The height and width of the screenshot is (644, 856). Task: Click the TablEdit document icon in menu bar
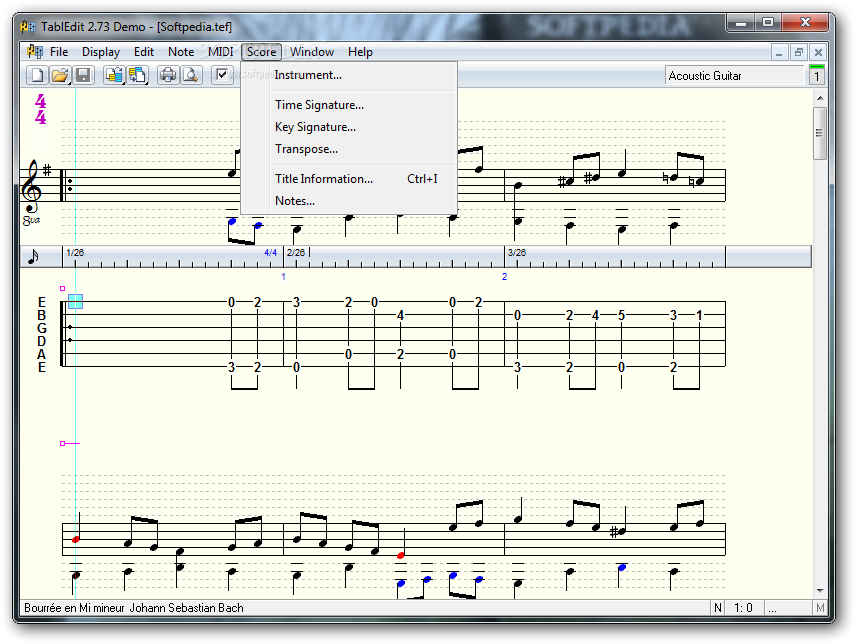35,52
